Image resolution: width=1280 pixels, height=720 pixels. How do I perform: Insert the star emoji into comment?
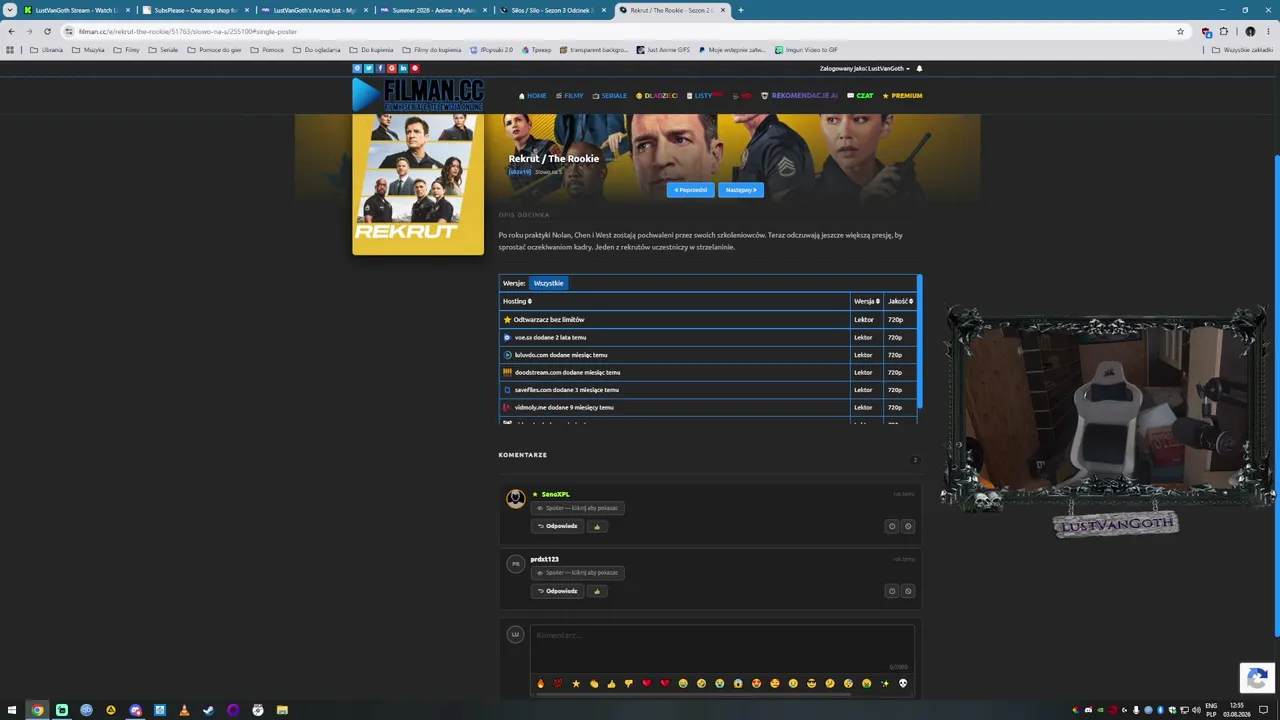coord(576,683)
